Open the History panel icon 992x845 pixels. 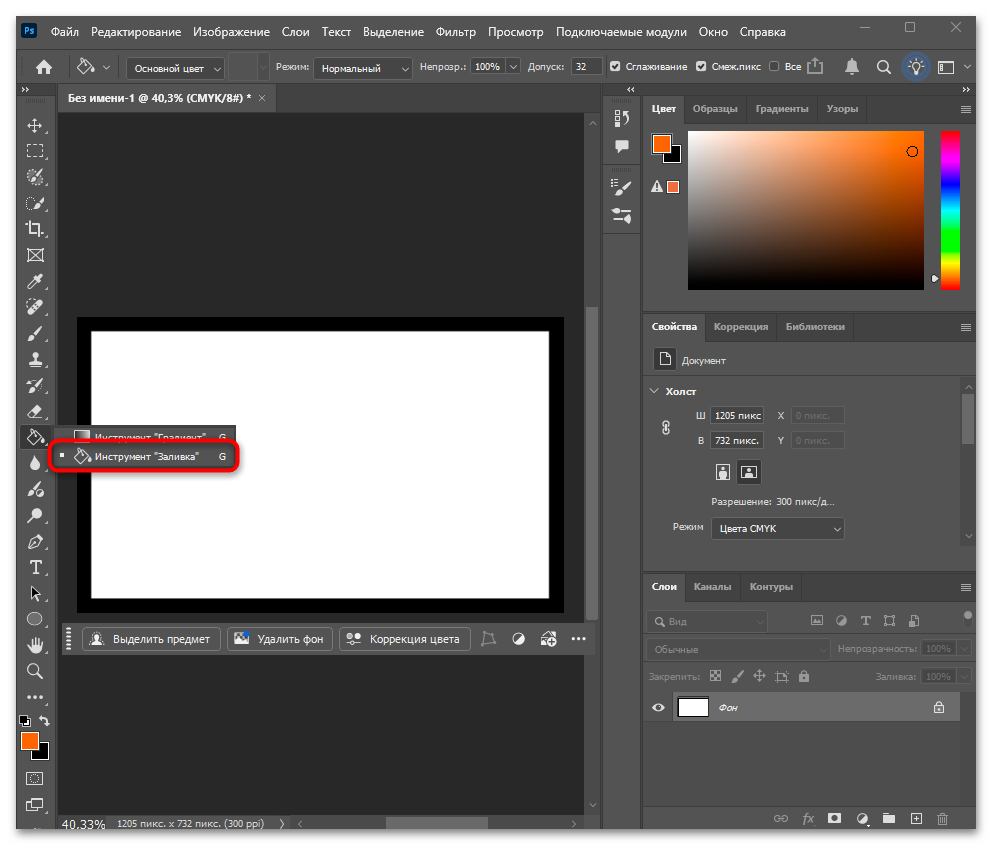point(622,118)
